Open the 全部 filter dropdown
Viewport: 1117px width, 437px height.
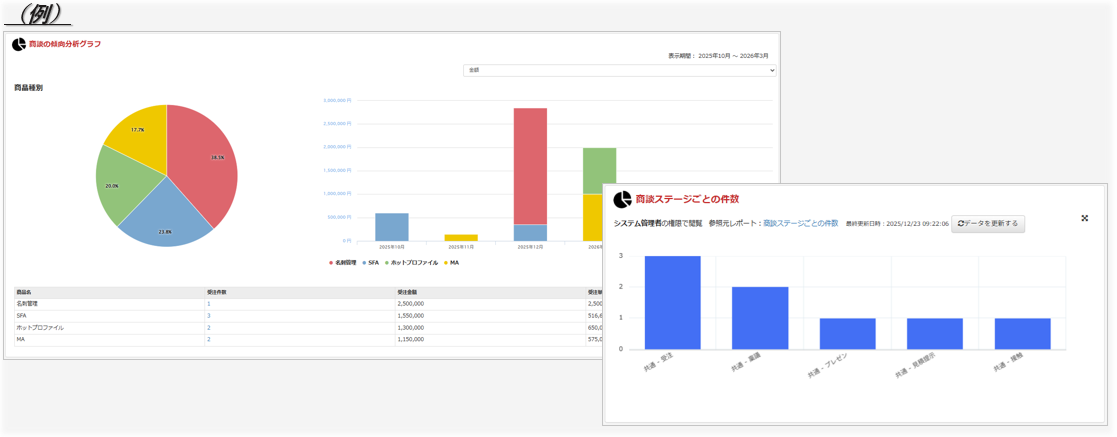click(619, 70)
